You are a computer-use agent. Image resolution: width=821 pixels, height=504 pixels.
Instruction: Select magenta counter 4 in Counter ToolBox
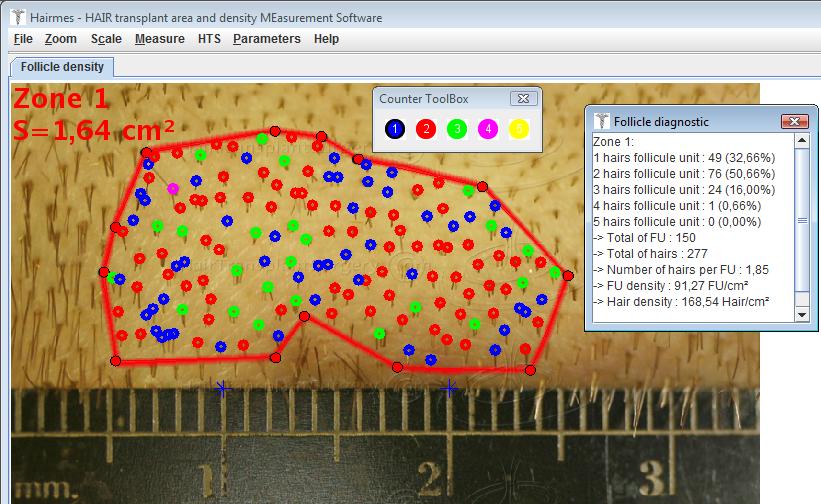click(x=488, y=129)
